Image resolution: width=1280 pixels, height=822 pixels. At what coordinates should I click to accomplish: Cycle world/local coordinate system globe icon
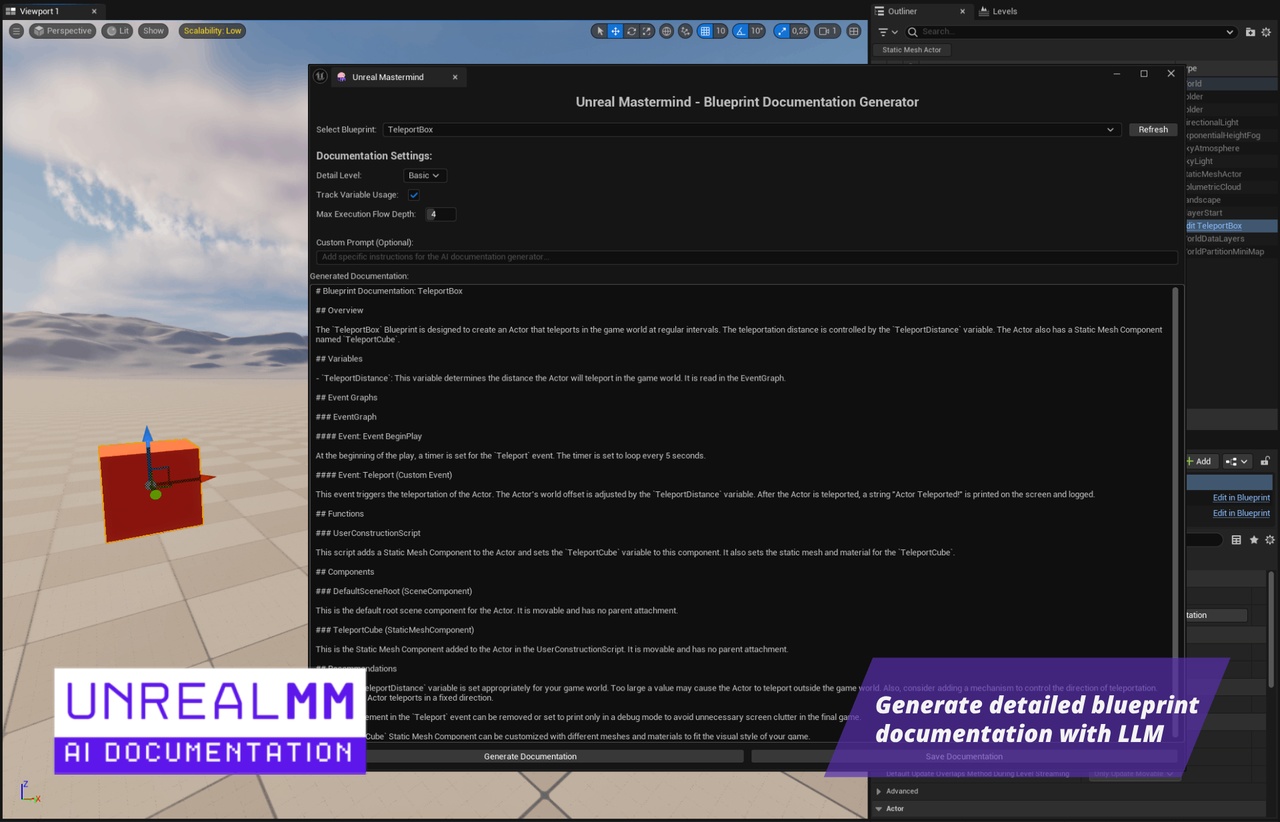click(x=667, y=31)
